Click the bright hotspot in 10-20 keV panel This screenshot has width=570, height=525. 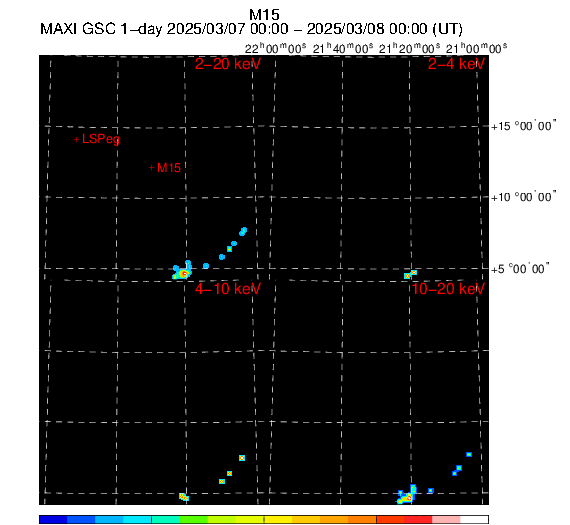coord(409,498)
